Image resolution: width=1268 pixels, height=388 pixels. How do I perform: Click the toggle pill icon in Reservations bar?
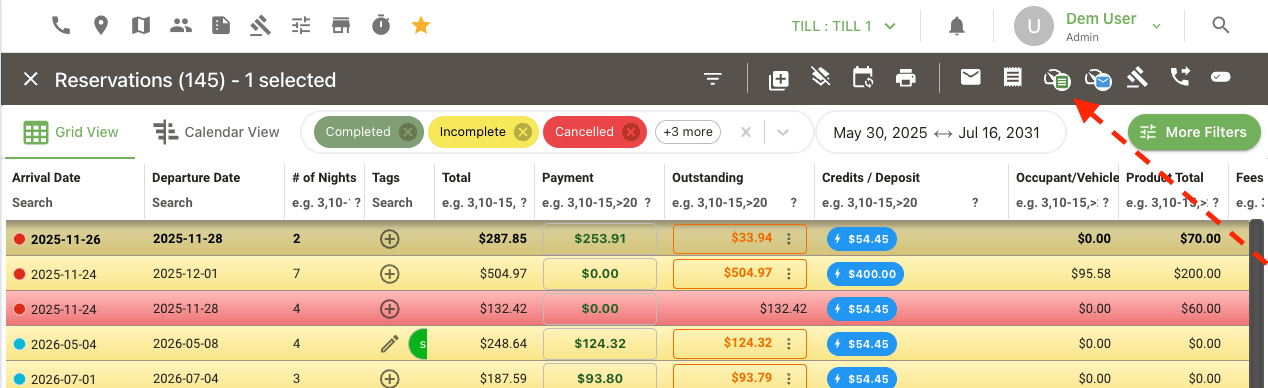pyautogui.click(x=1221, y=76)
